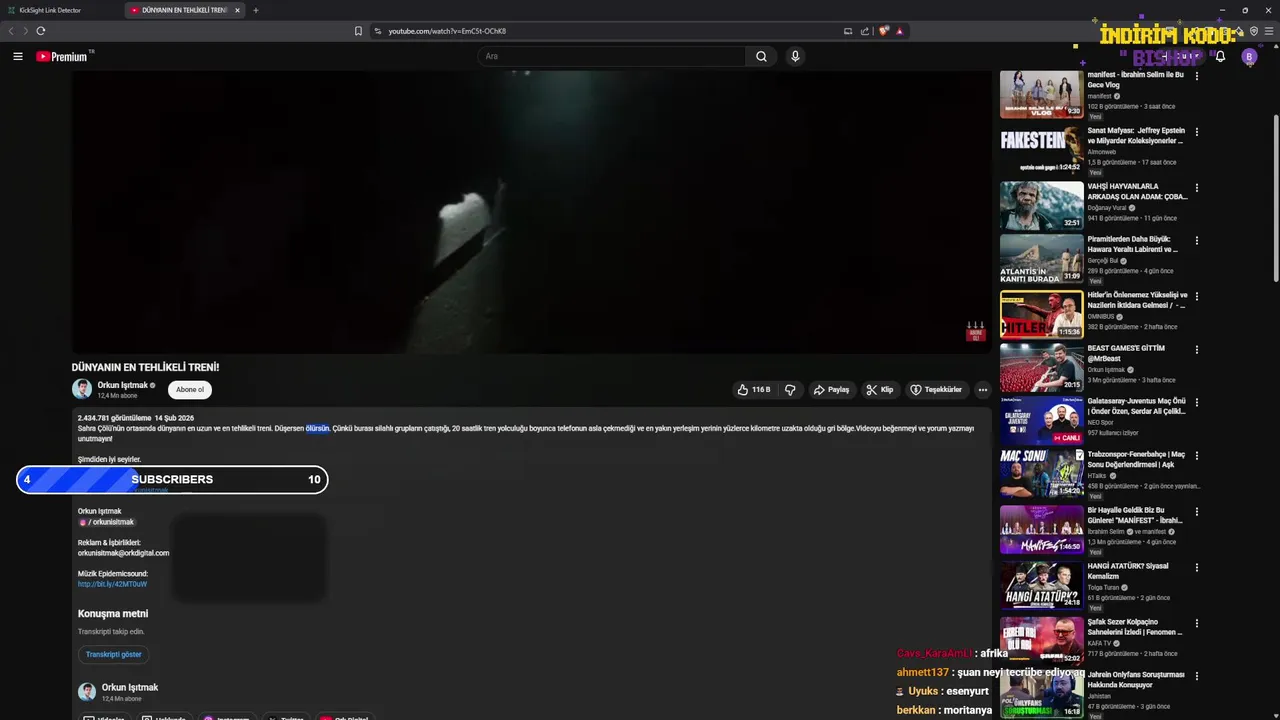Viewport: 1280px width, 720px height.
Task: Open Piramitlerden Daha Büyük video thumbnail
Action: coord(1042,258)
